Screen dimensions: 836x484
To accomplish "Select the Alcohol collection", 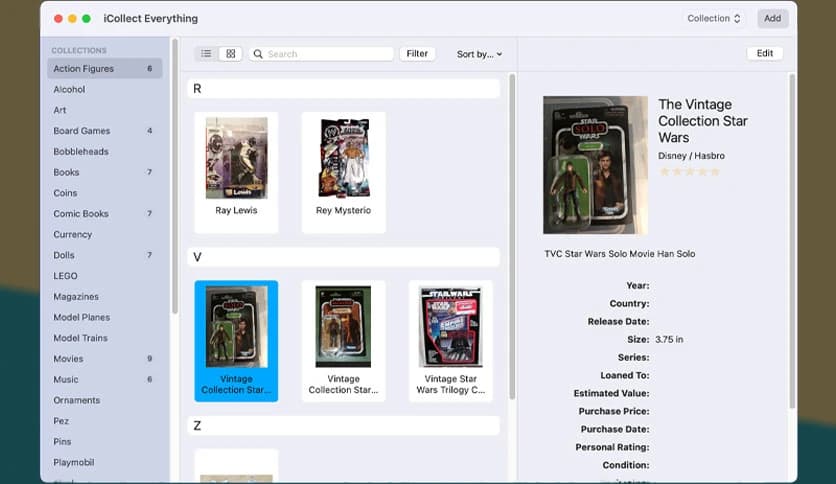I will point(104,89).
